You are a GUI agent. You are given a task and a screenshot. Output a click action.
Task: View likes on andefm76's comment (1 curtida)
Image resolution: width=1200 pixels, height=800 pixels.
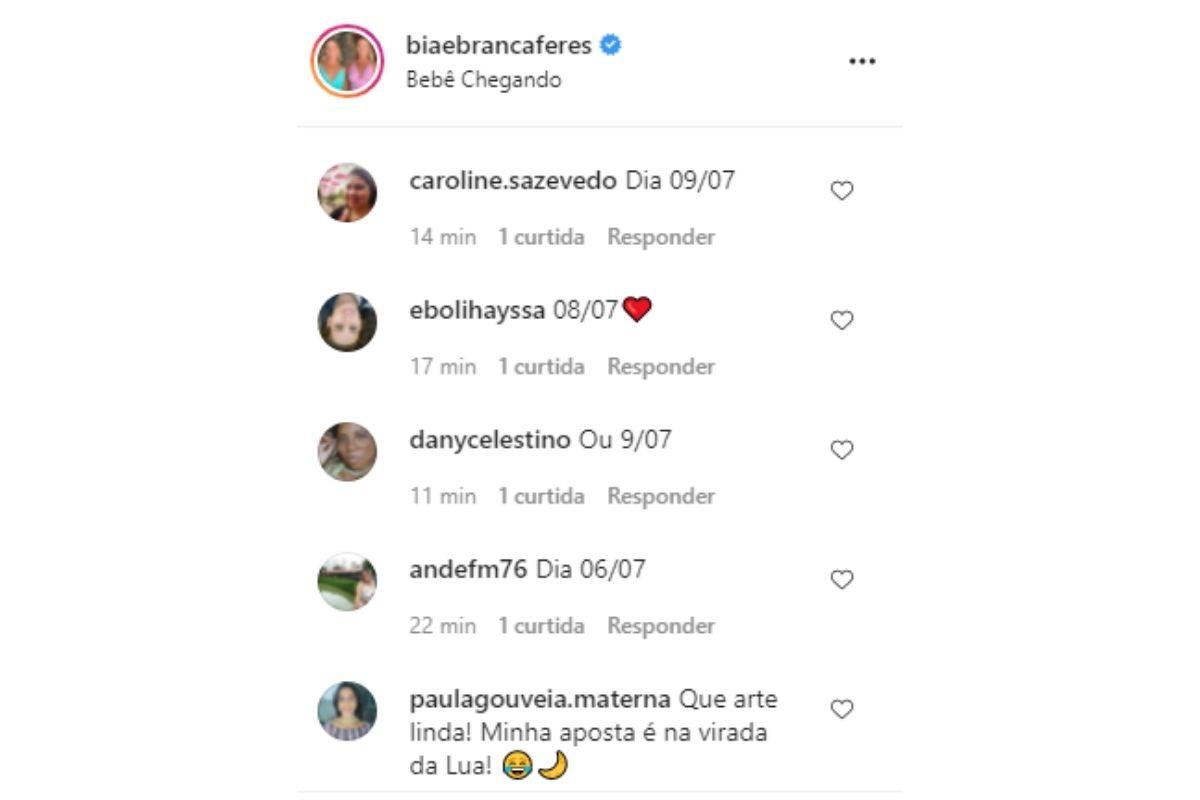[541, 626]
